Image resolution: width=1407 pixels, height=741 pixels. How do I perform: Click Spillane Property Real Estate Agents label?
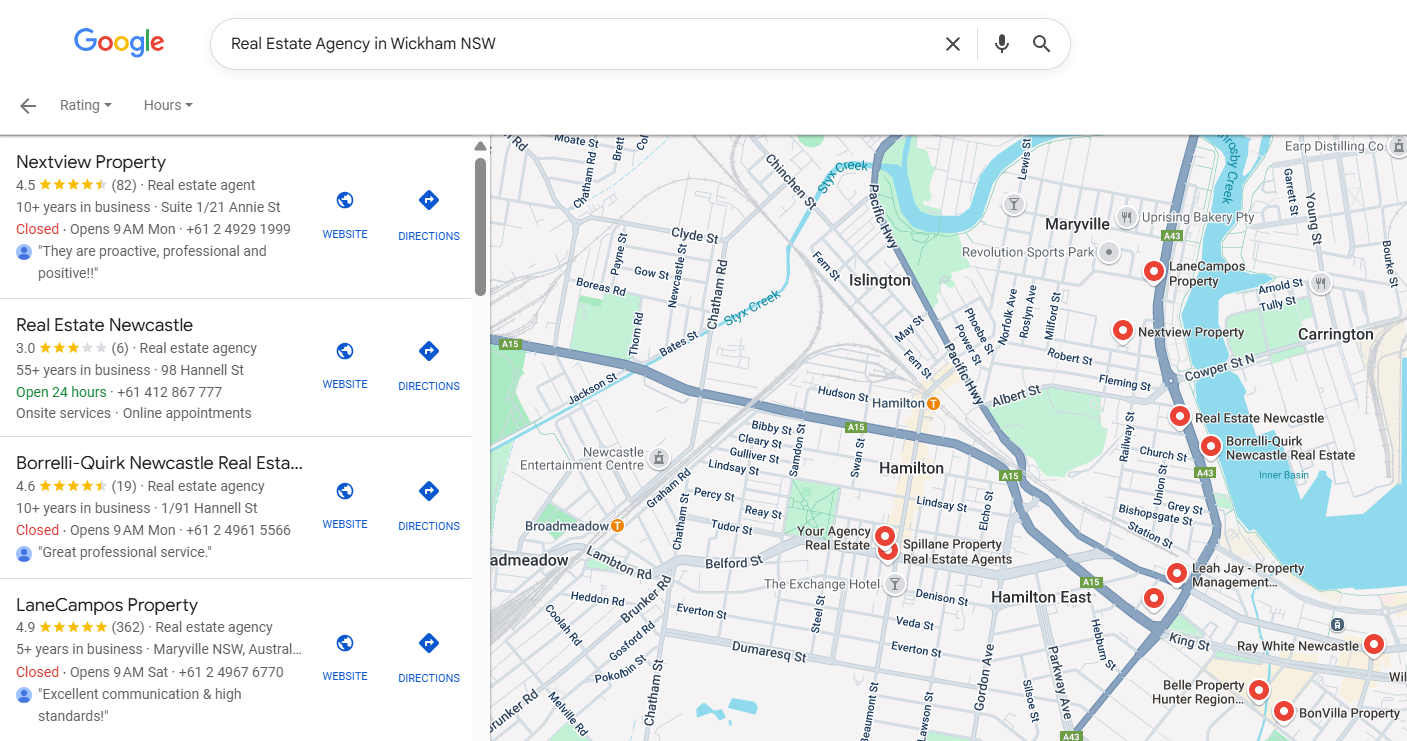957,552
